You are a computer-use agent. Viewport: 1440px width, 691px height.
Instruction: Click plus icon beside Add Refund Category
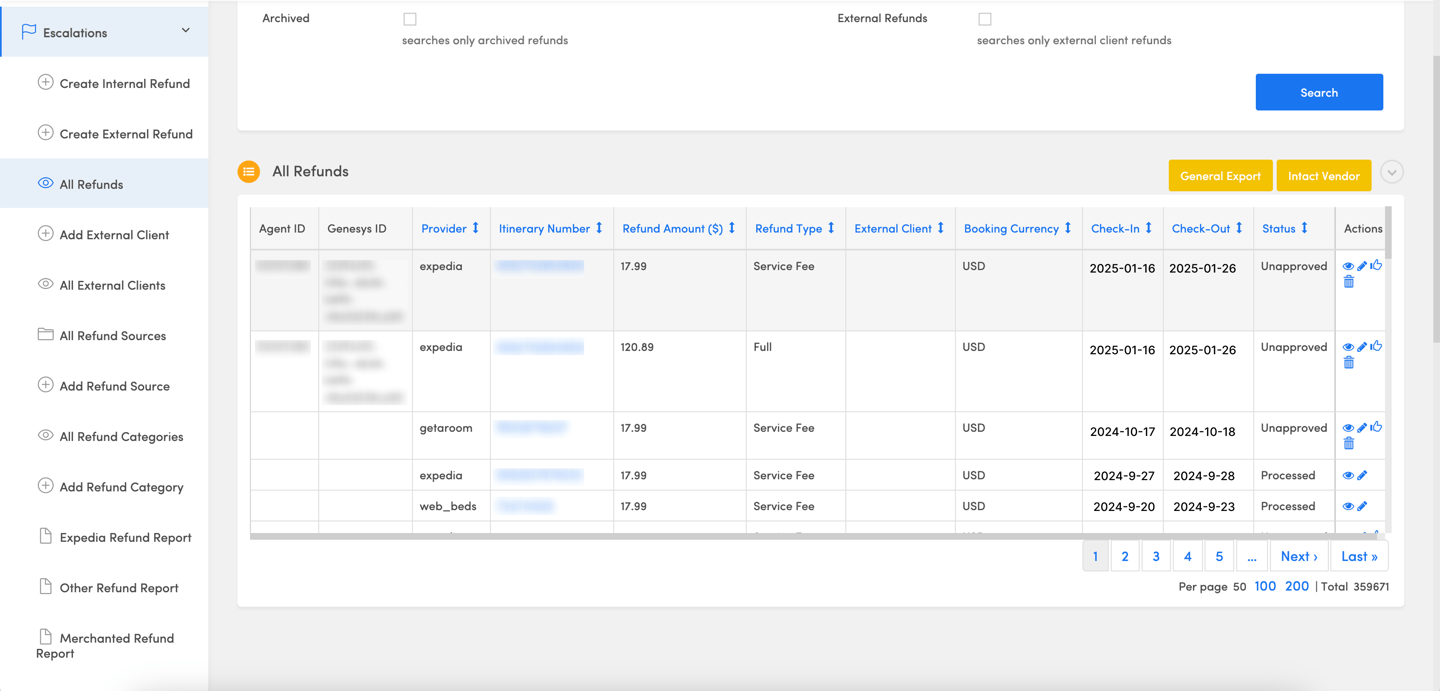tap(45, 486)
